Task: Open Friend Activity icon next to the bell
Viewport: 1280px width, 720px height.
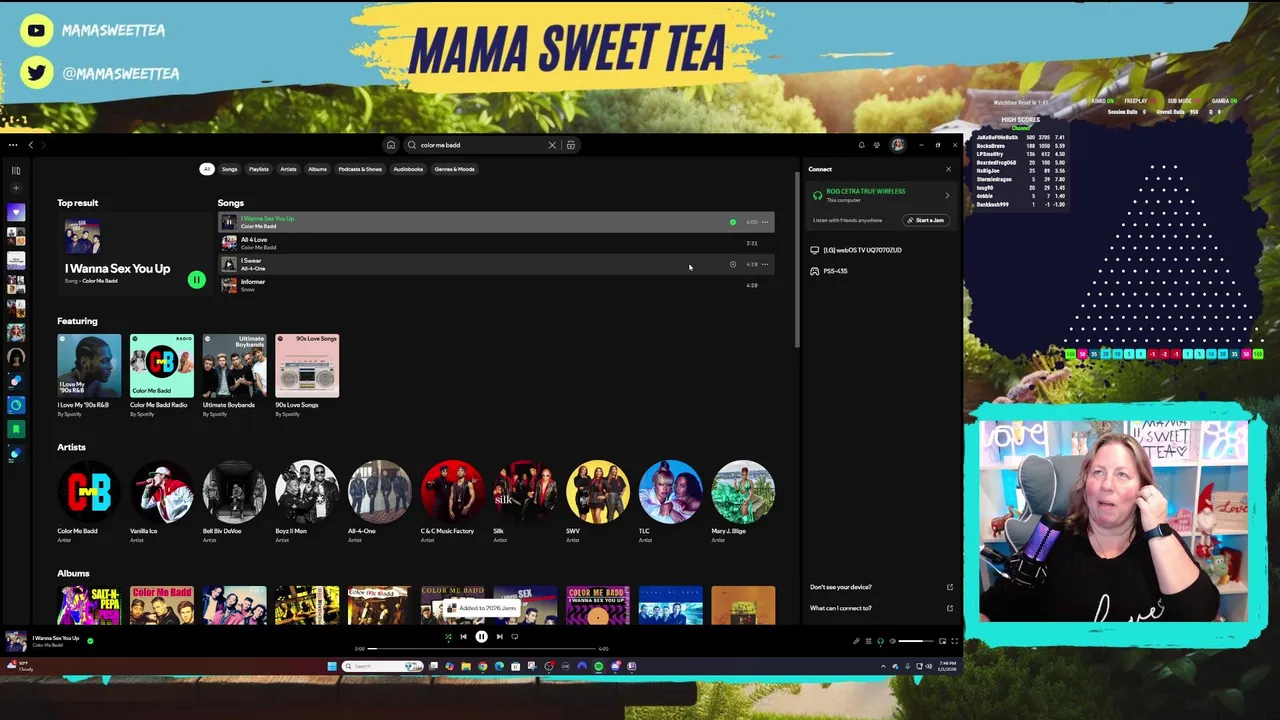Action: point(877,145)
